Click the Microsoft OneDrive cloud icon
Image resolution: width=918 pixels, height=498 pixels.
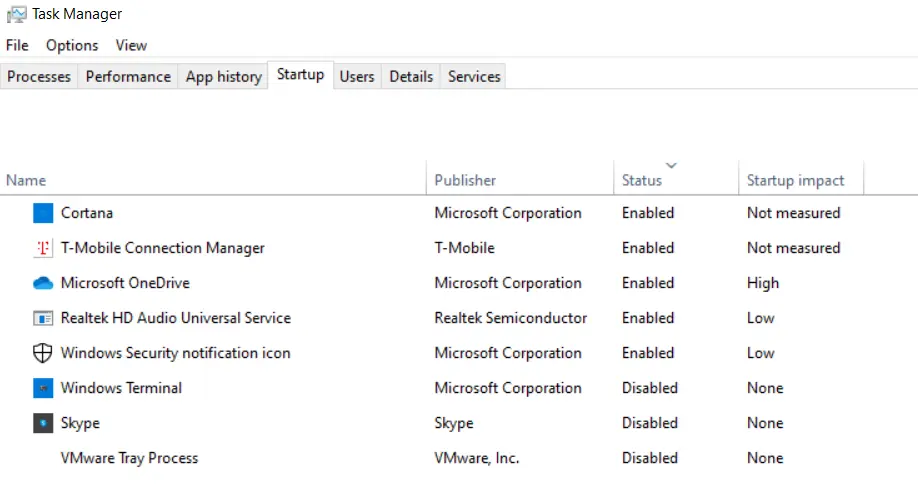[43, 283]
